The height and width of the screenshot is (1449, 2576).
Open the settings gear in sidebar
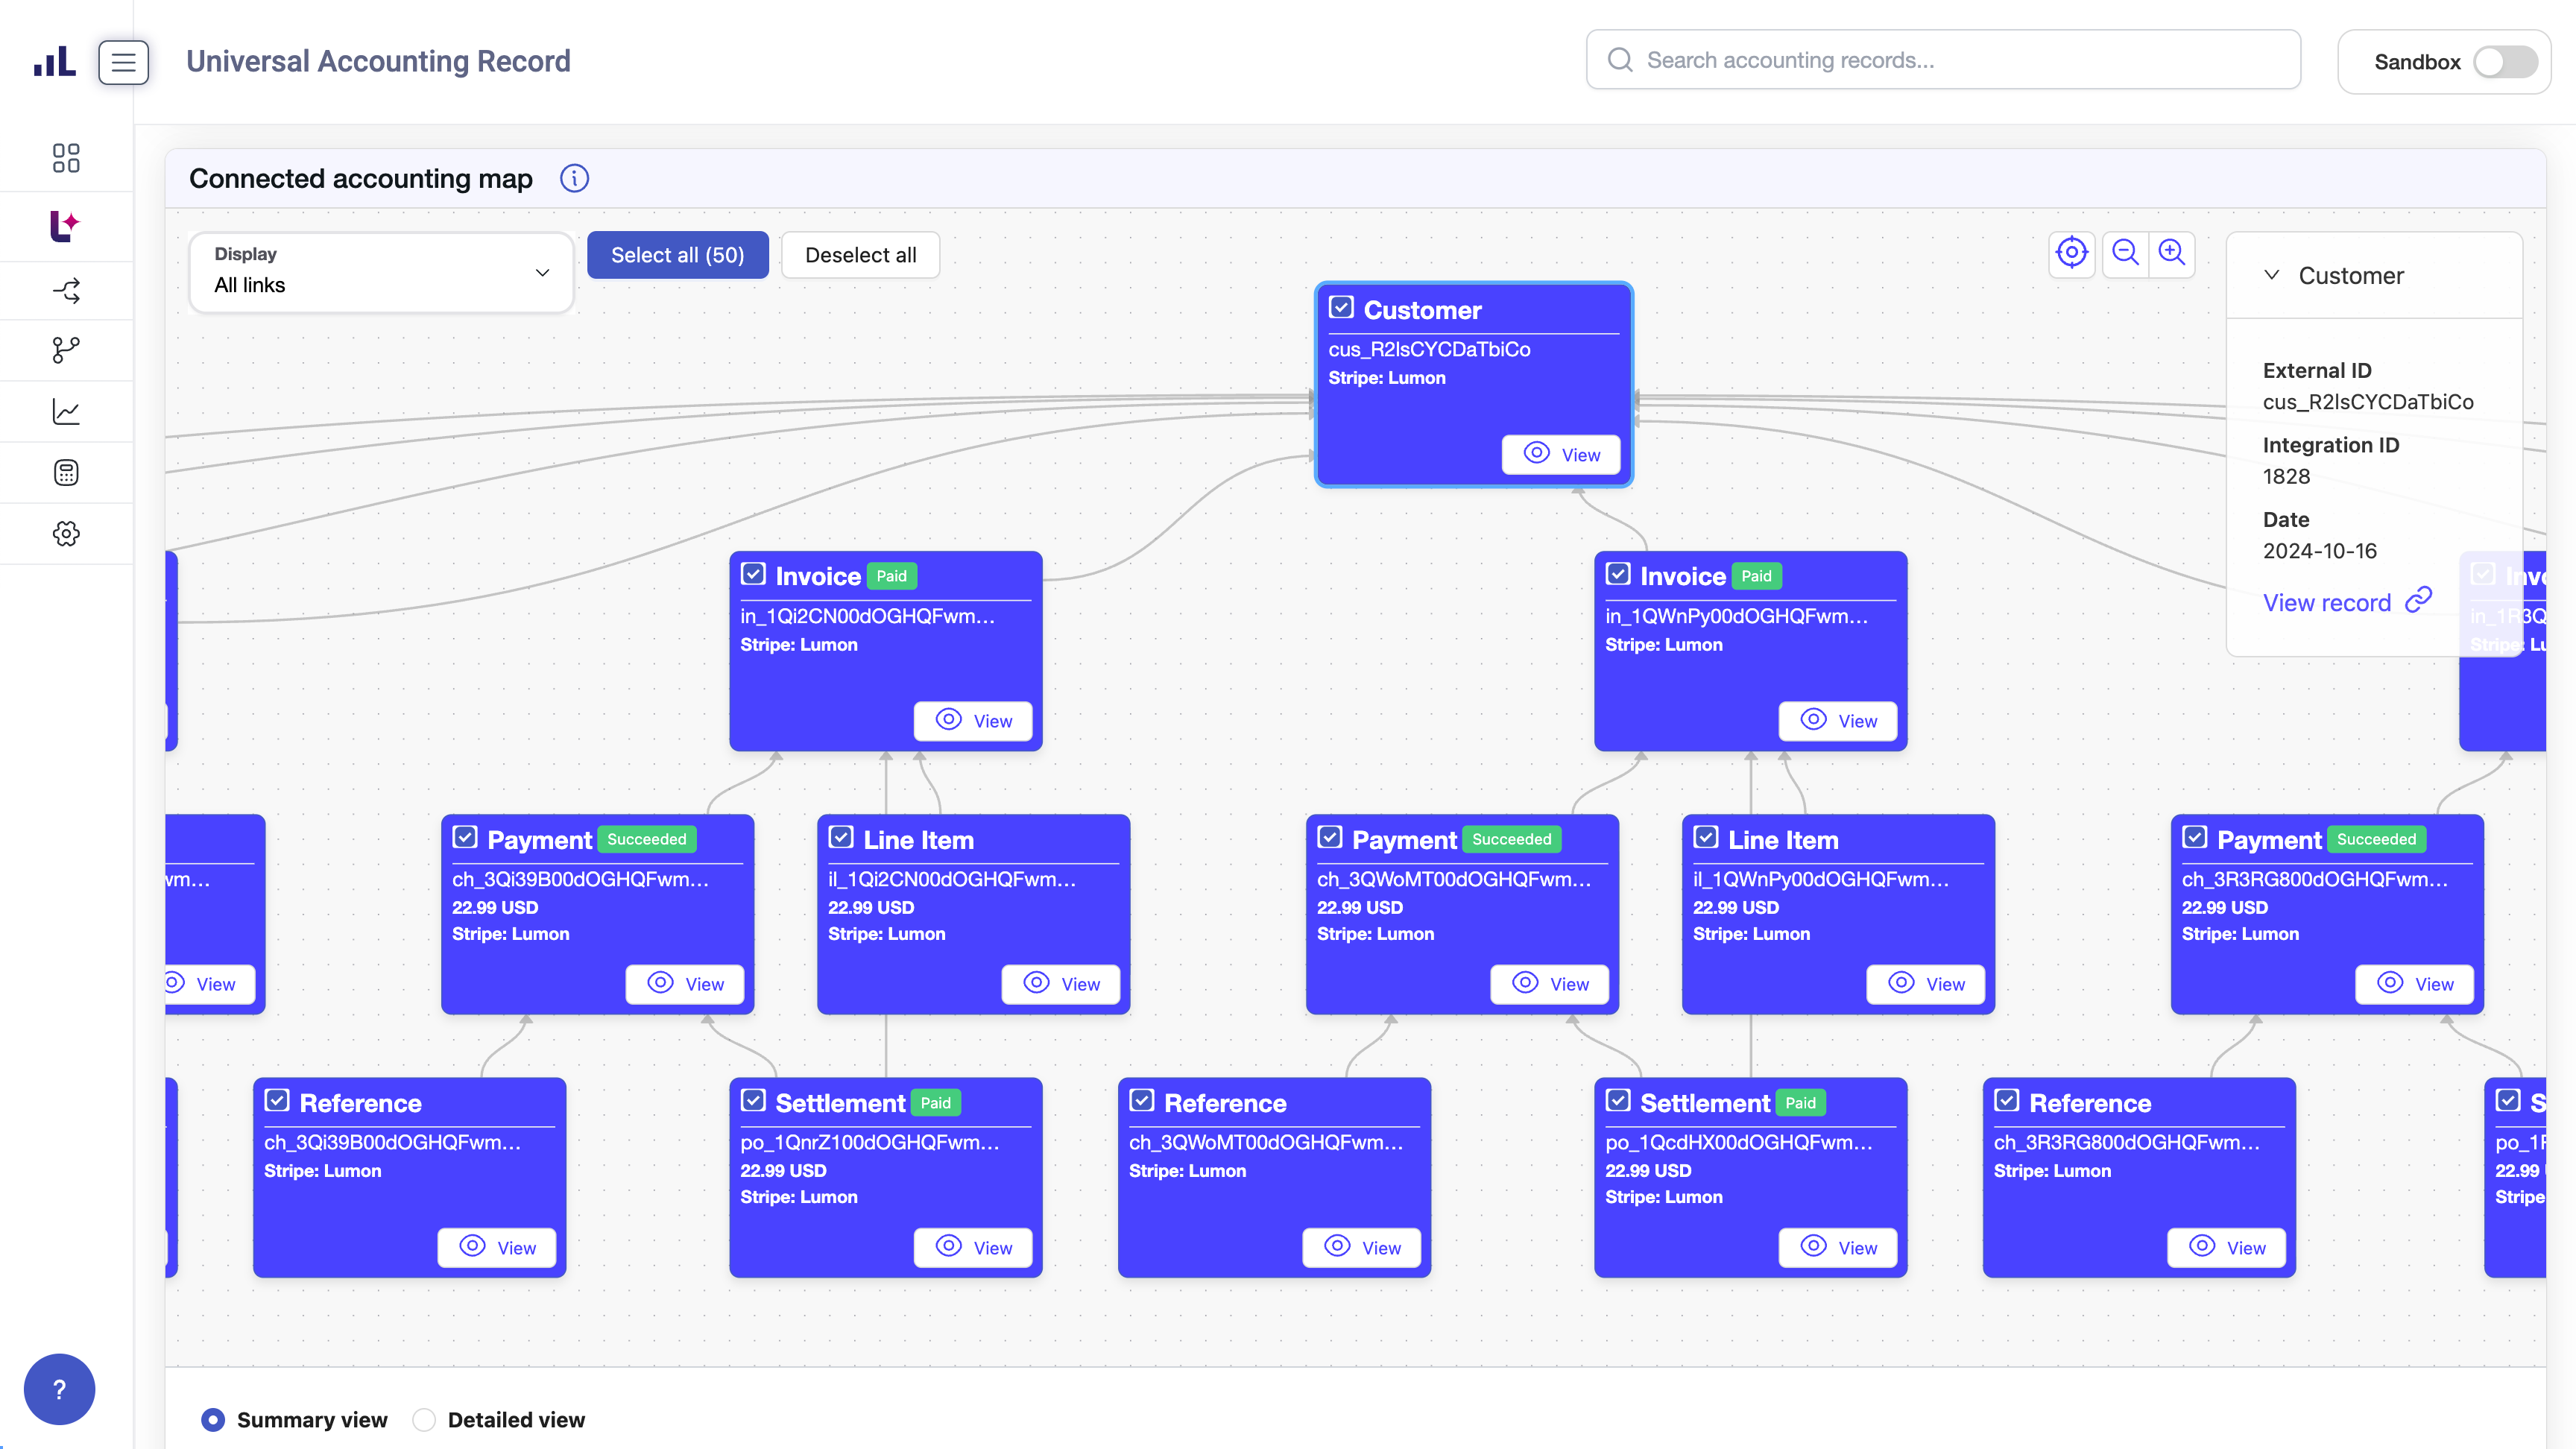(66, 533)
